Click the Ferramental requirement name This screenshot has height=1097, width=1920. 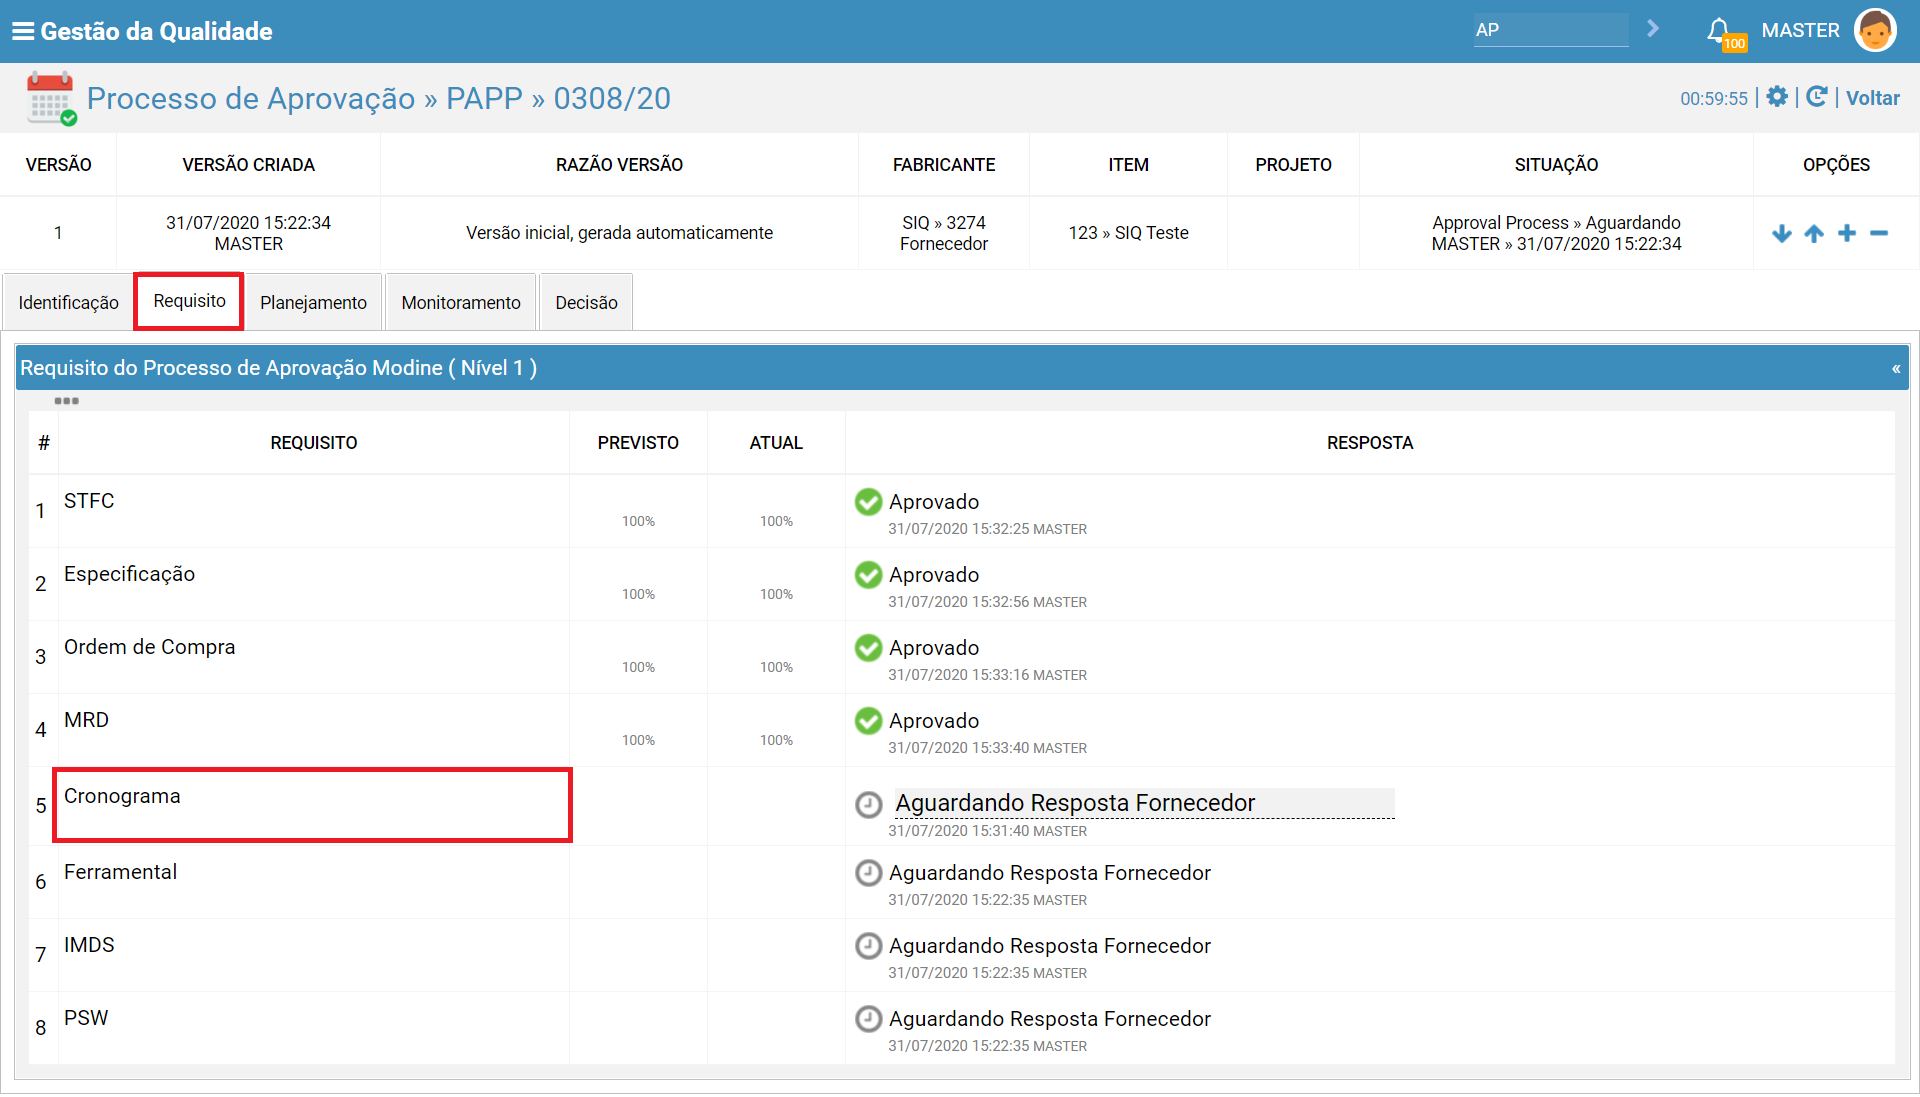tap(120, 872)
